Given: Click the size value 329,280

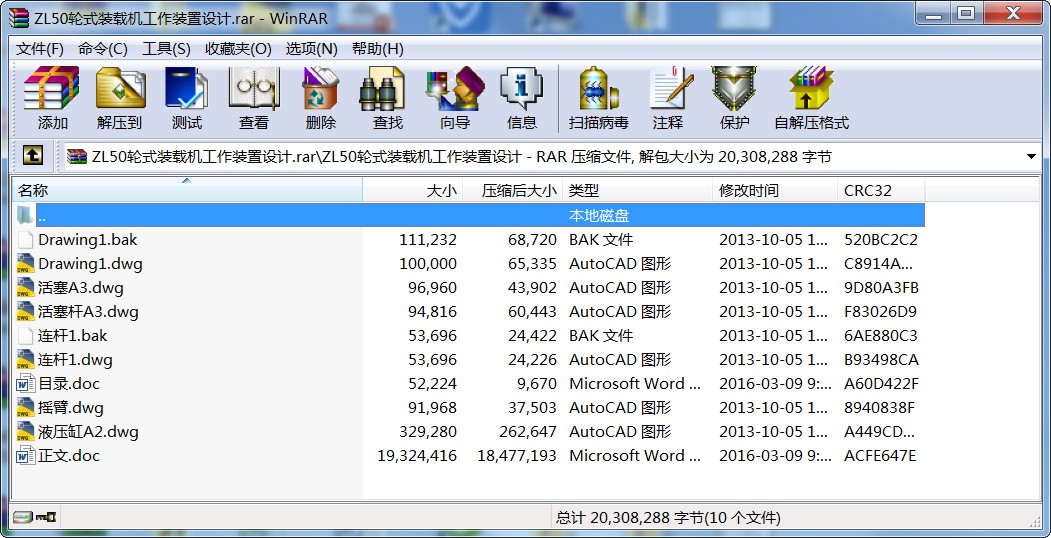Looking at the screenshot, I should click(428, 431).
